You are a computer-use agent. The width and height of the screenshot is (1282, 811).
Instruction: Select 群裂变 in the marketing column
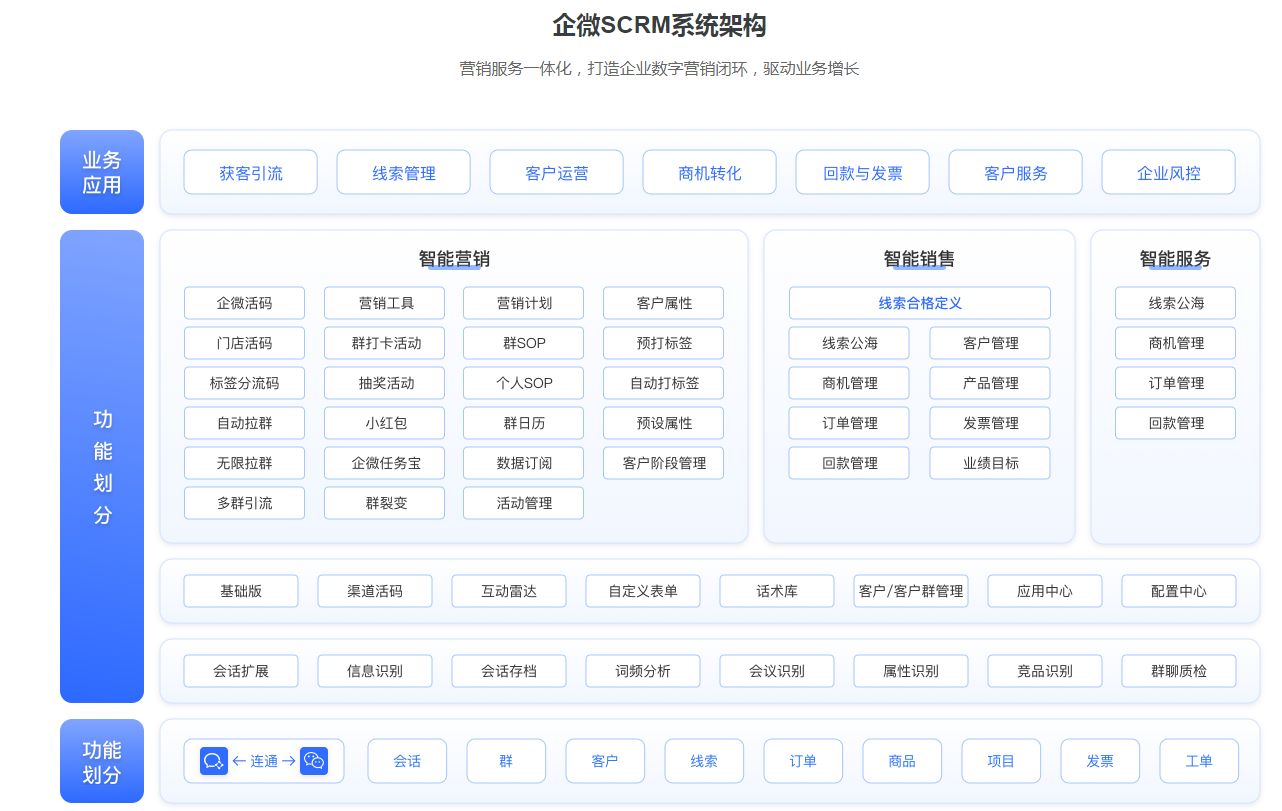[384, 503]
